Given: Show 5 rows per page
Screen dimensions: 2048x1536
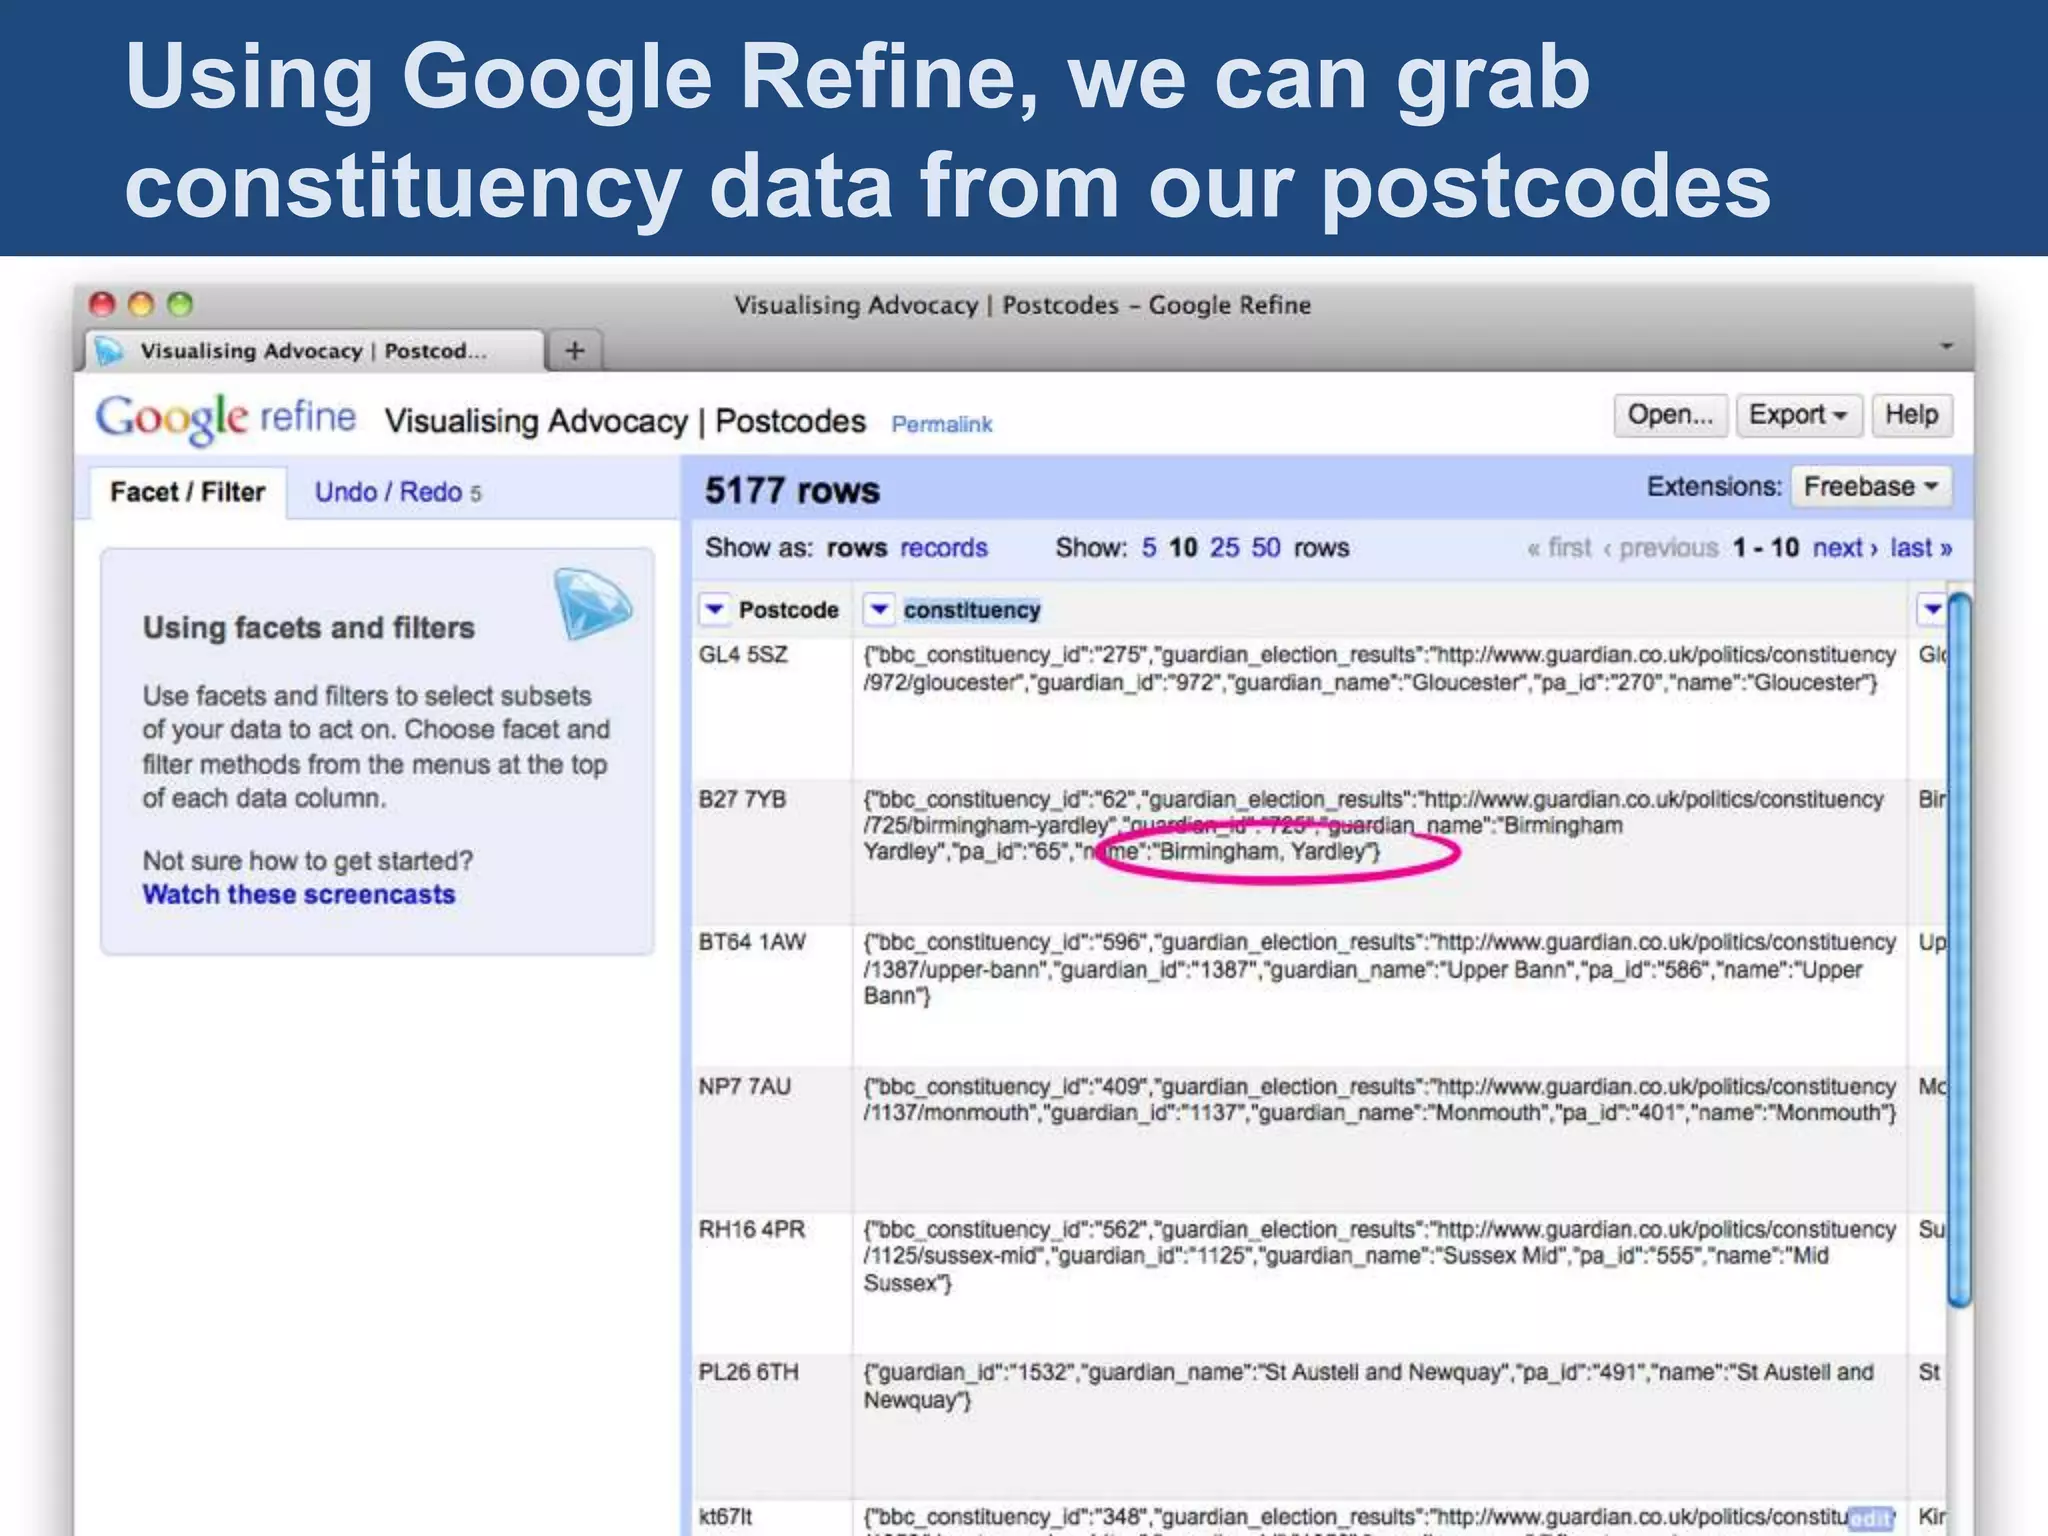Looking at the screenshot, I should pyautogui.click(x=1149, y=548).
